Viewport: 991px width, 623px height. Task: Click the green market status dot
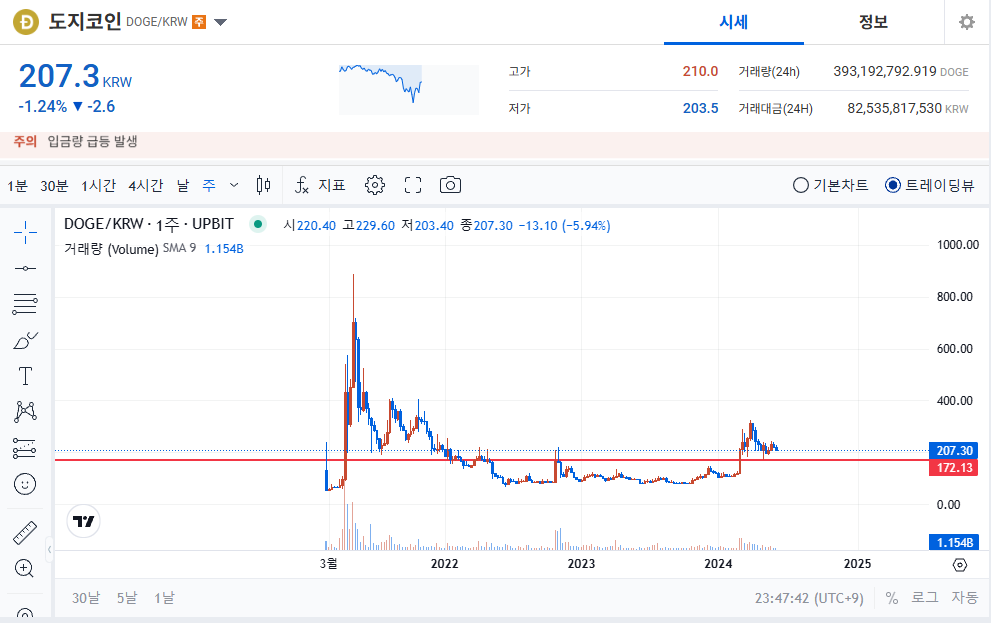[258, 224]
